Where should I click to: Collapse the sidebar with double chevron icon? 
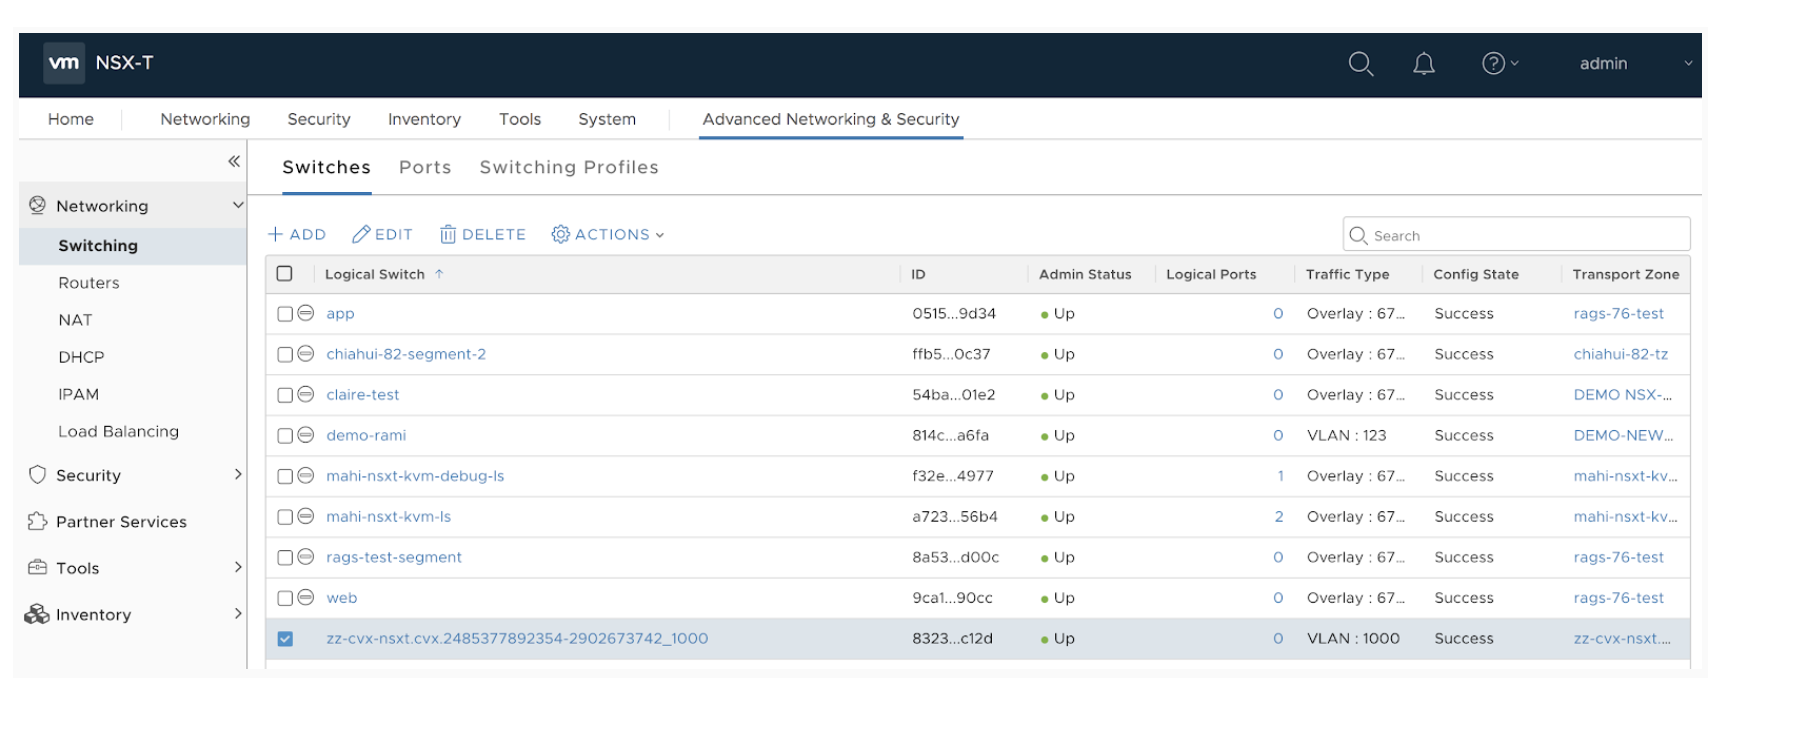(234, 161)
